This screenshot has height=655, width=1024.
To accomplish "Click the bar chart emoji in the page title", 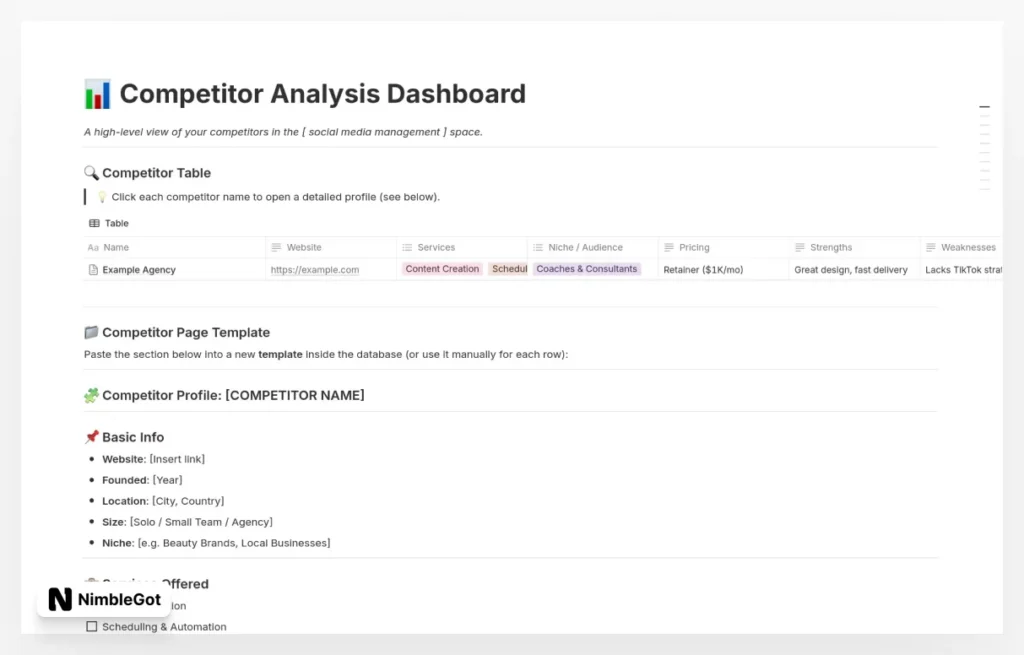I will coord(96,93).
